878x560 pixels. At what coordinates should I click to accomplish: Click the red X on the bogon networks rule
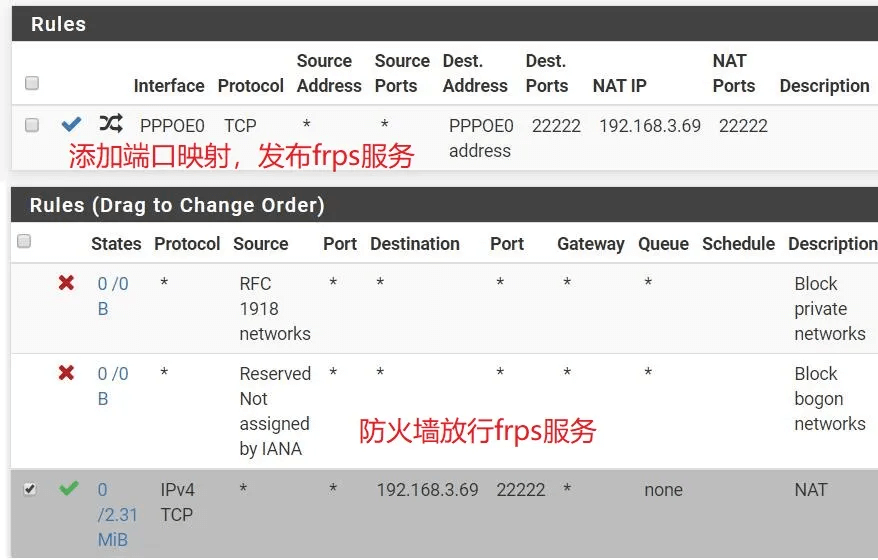(66, 373)
